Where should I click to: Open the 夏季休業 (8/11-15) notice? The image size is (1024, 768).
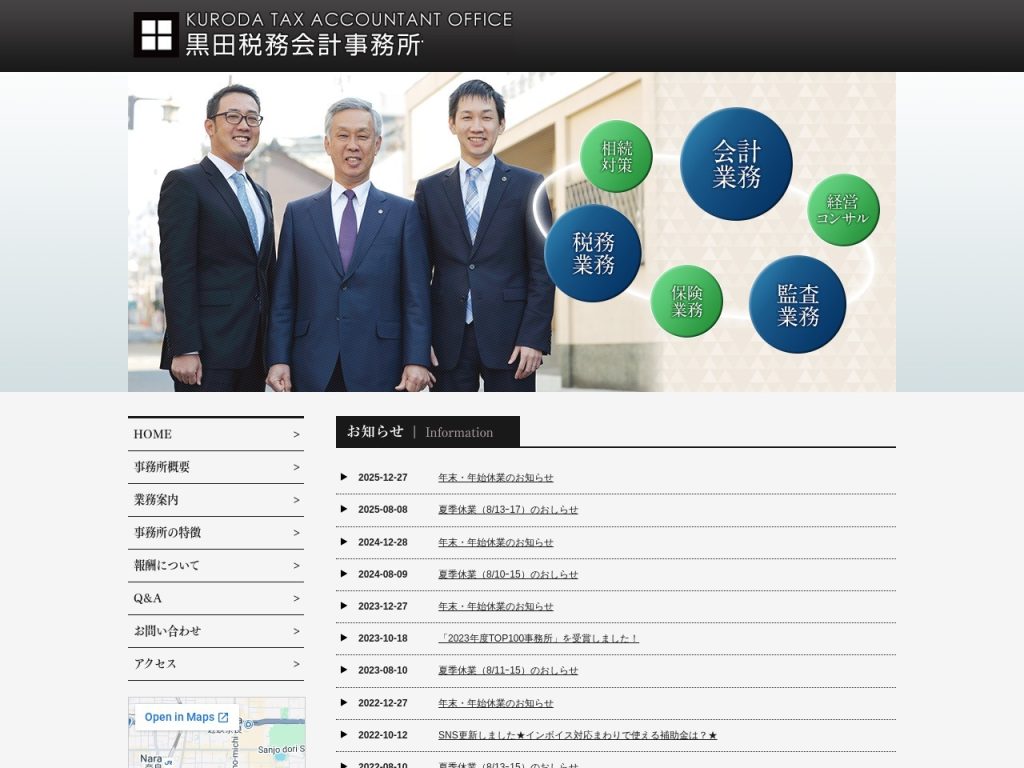pyautogui.click(x=508, y=671)
